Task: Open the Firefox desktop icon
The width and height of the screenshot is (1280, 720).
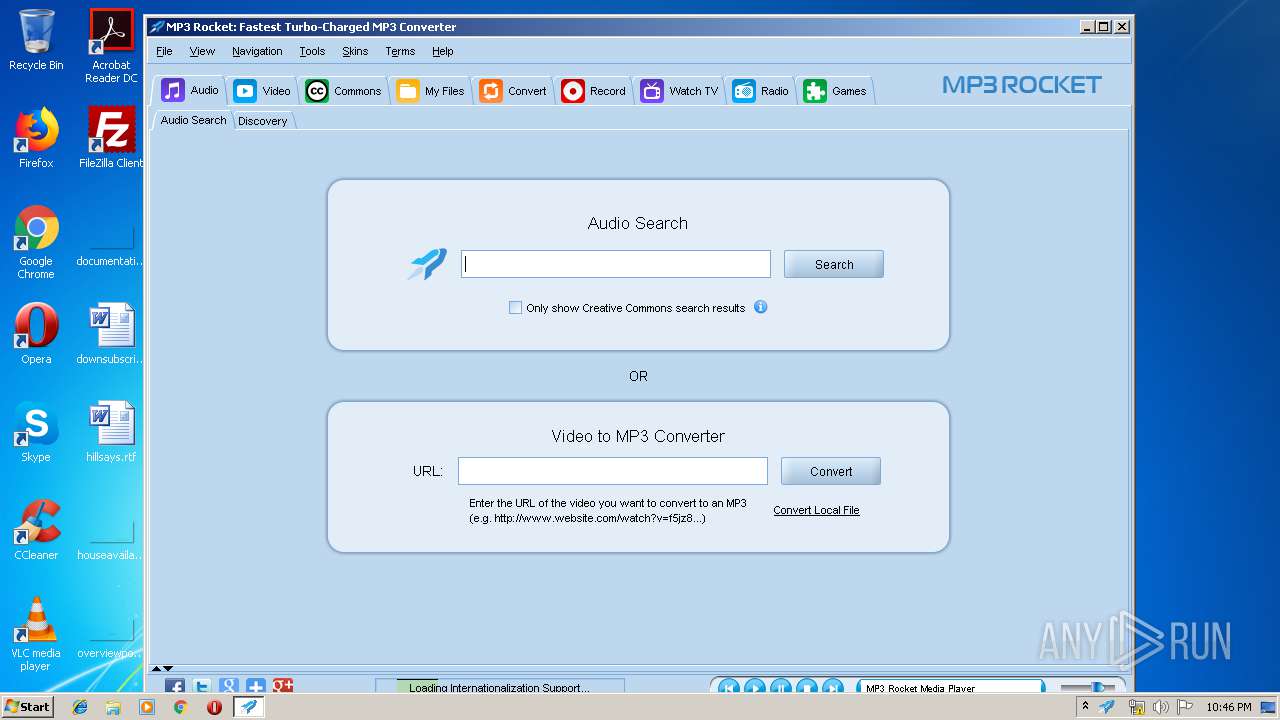Action: 36,138
